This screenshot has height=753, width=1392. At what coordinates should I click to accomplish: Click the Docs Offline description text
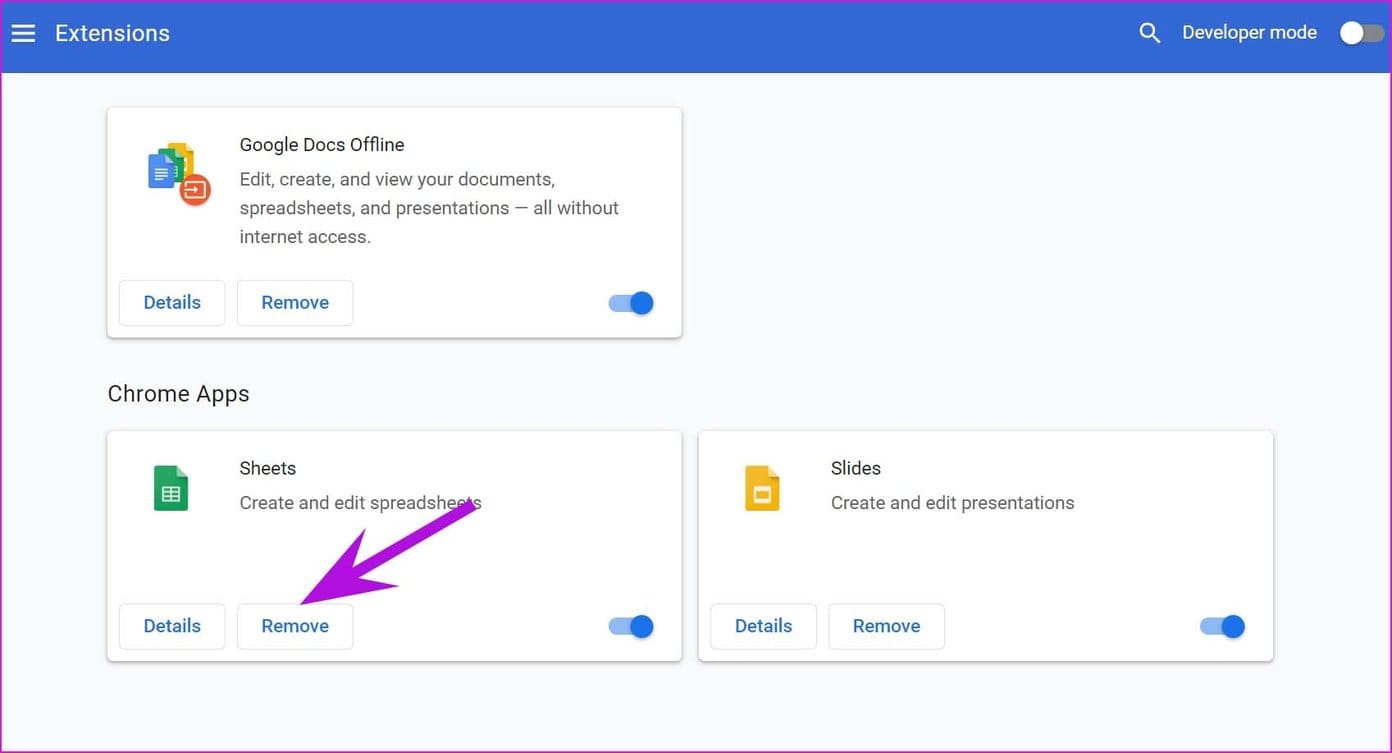coord(429,208)
